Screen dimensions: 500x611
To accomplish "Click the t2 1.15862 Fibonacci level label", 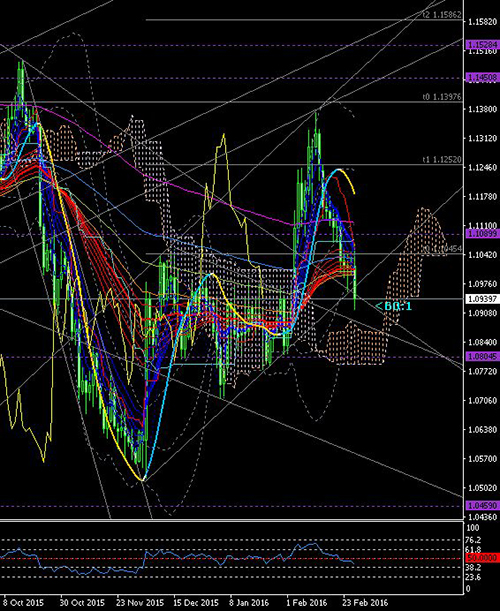I will (442, 15).
